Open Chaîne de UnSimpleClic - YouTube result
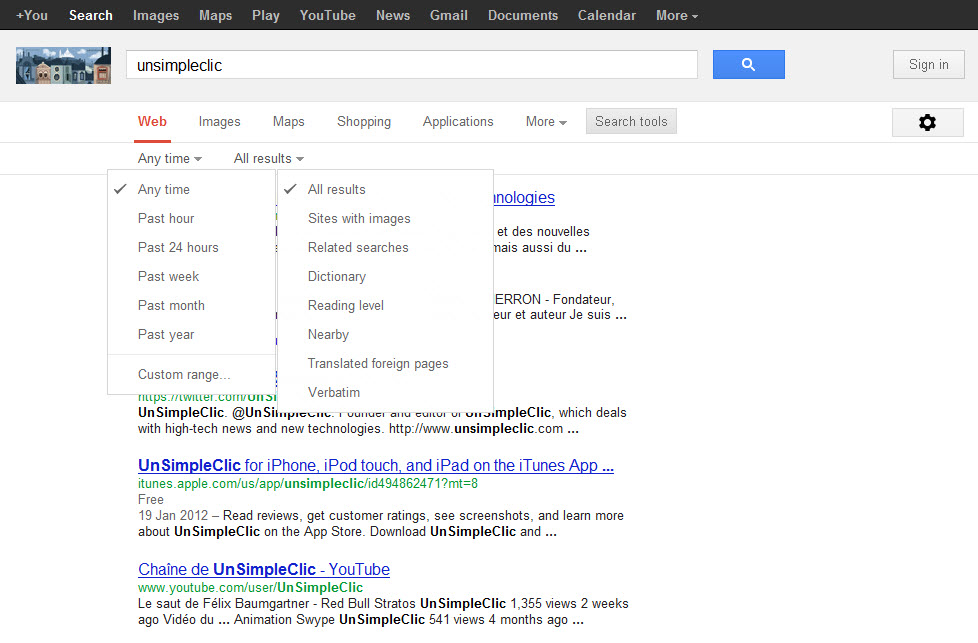 pyautogui.click(x=264, y=569)
